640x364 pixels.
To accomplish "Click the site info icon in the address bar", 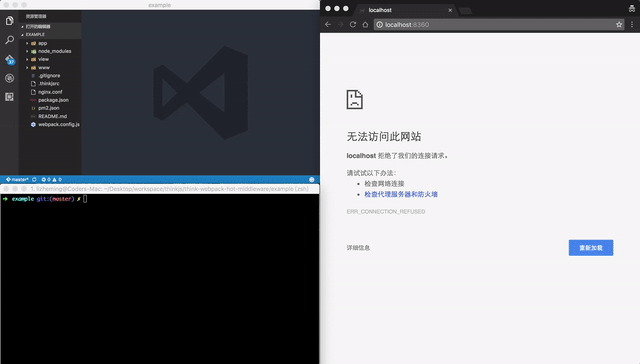I will (379, 24).
